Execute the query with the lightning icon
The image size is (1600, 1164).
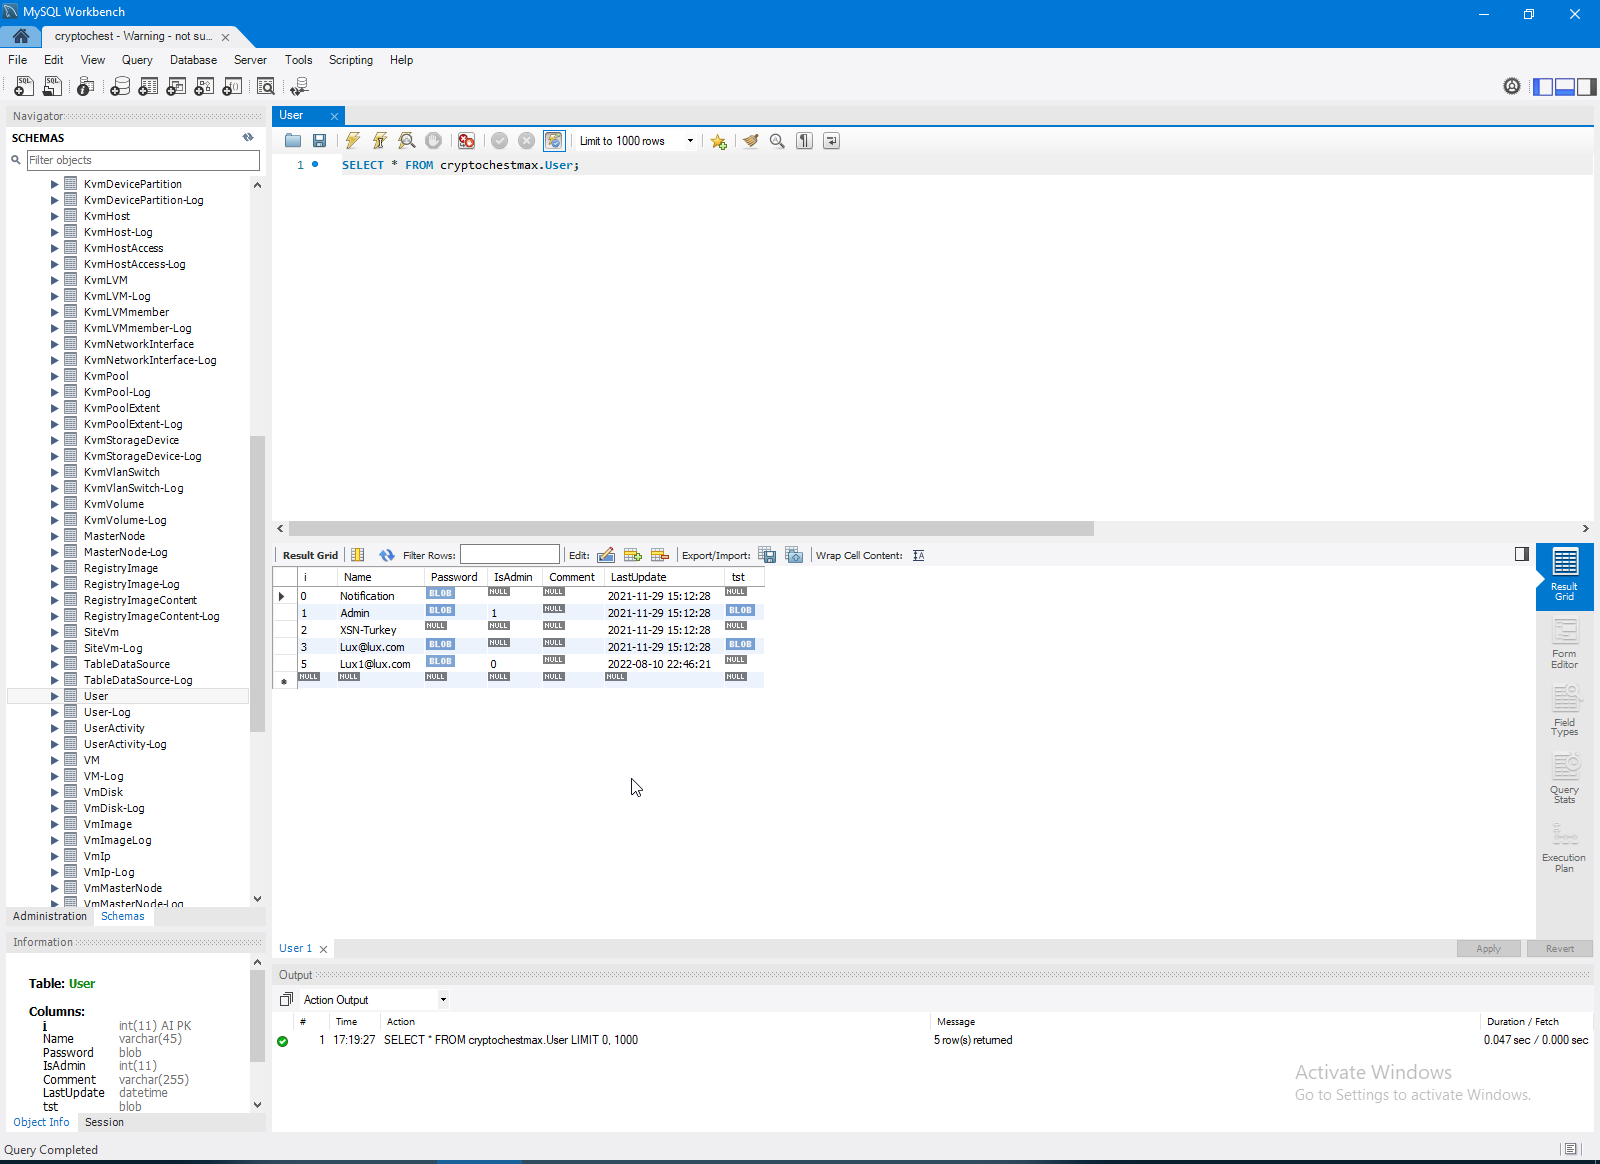[x=353, y=141]
